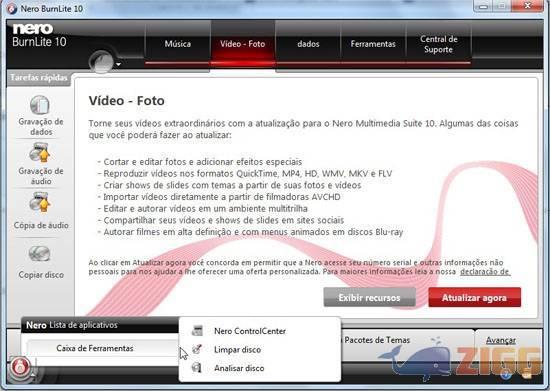This screenshot has height=391, width=550.
Task: Click the Nero ControlCenter icon in popup
Action: point(197,330)
